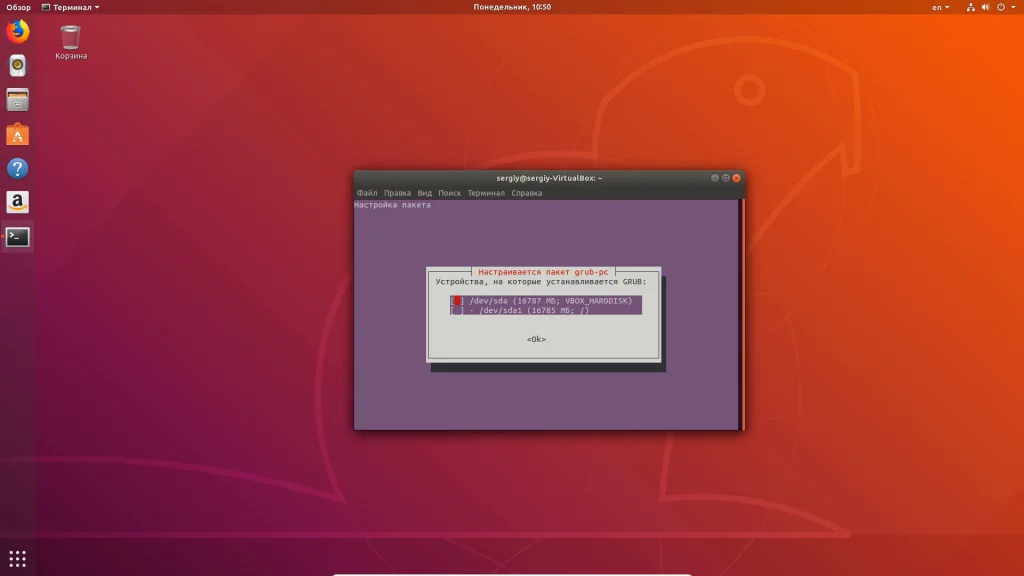Click the Terminal icon in the dock
1024x576 pixels.
click(17, 237)
